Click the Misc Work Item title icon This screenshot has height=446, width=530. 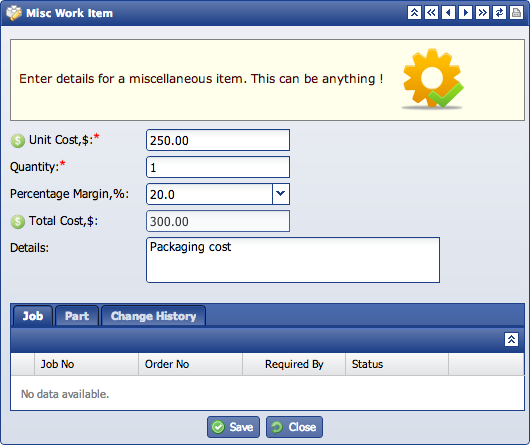tap(14, 13)
